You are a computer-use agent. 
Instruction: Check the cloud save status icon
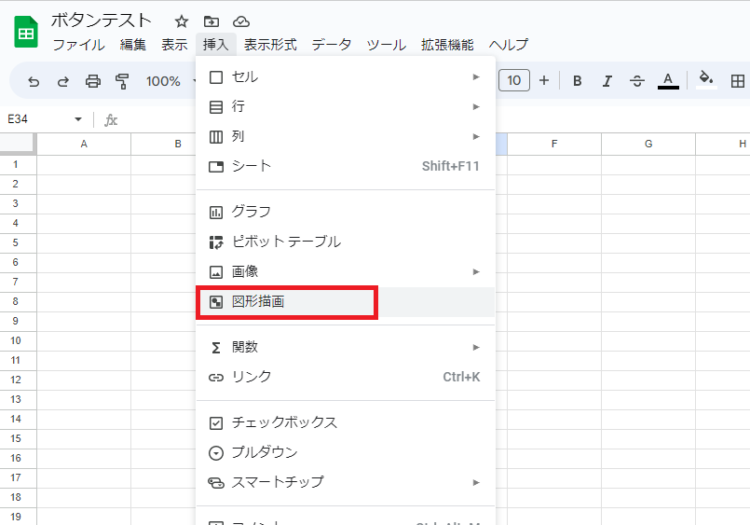click(x=241, y=22)
